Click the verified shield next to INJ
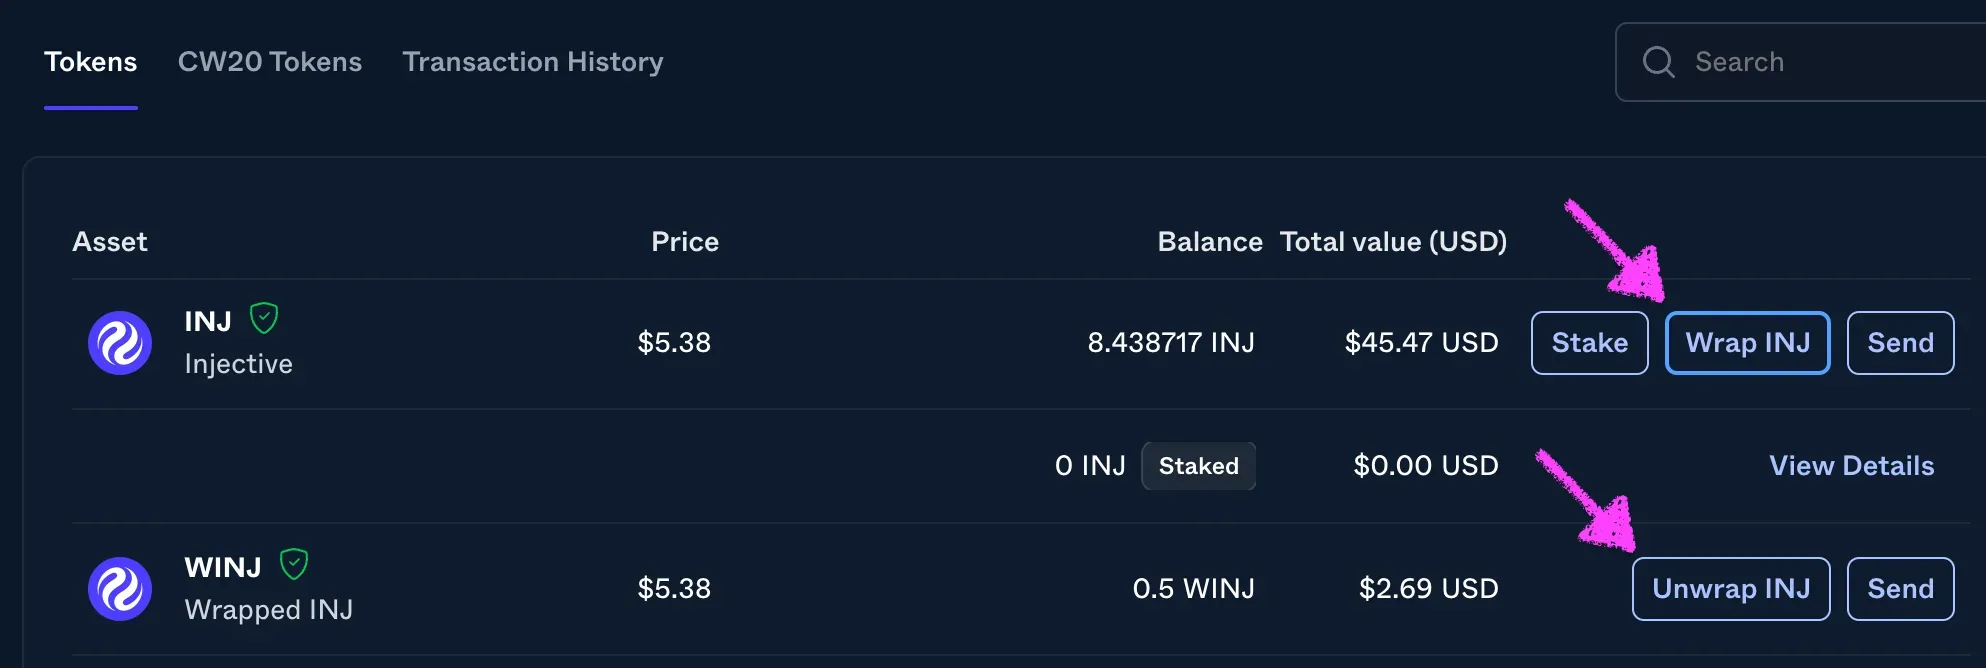This screenshot has height=668, width=1986. pos(264,319)
